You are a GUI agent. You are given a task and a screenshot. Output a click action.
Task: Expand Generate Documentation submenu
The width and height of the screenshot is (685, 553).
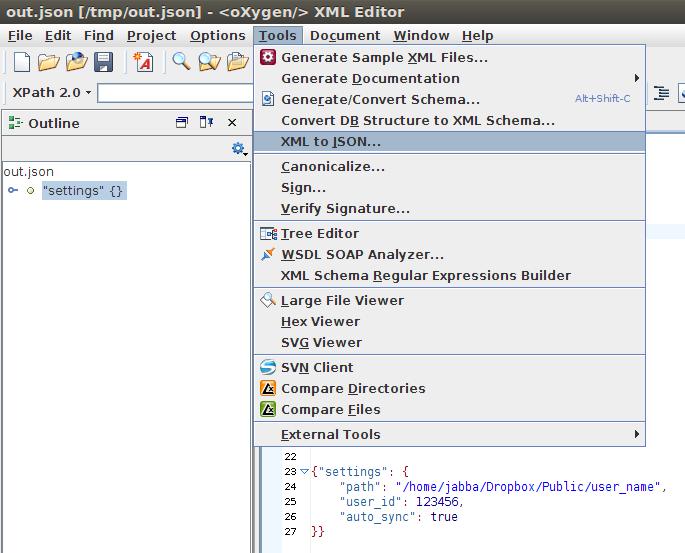[450, 78]
